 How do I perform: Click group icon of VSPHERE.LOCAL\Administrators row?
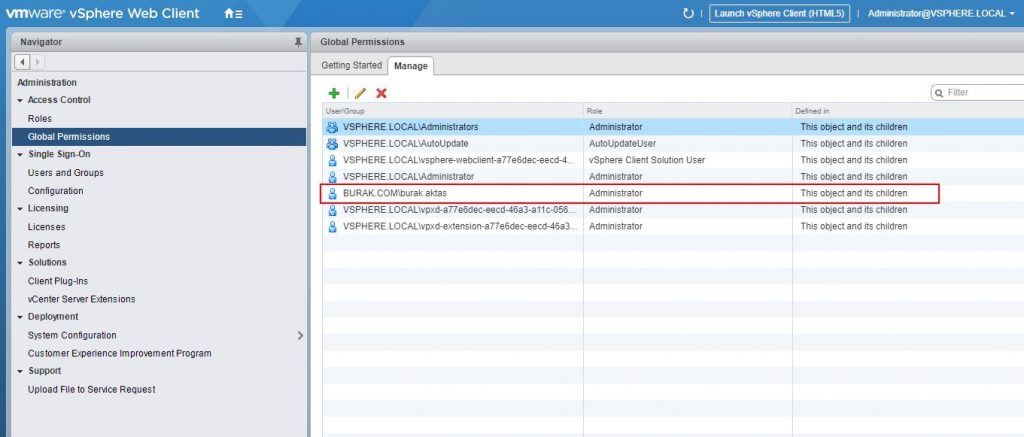332,127
